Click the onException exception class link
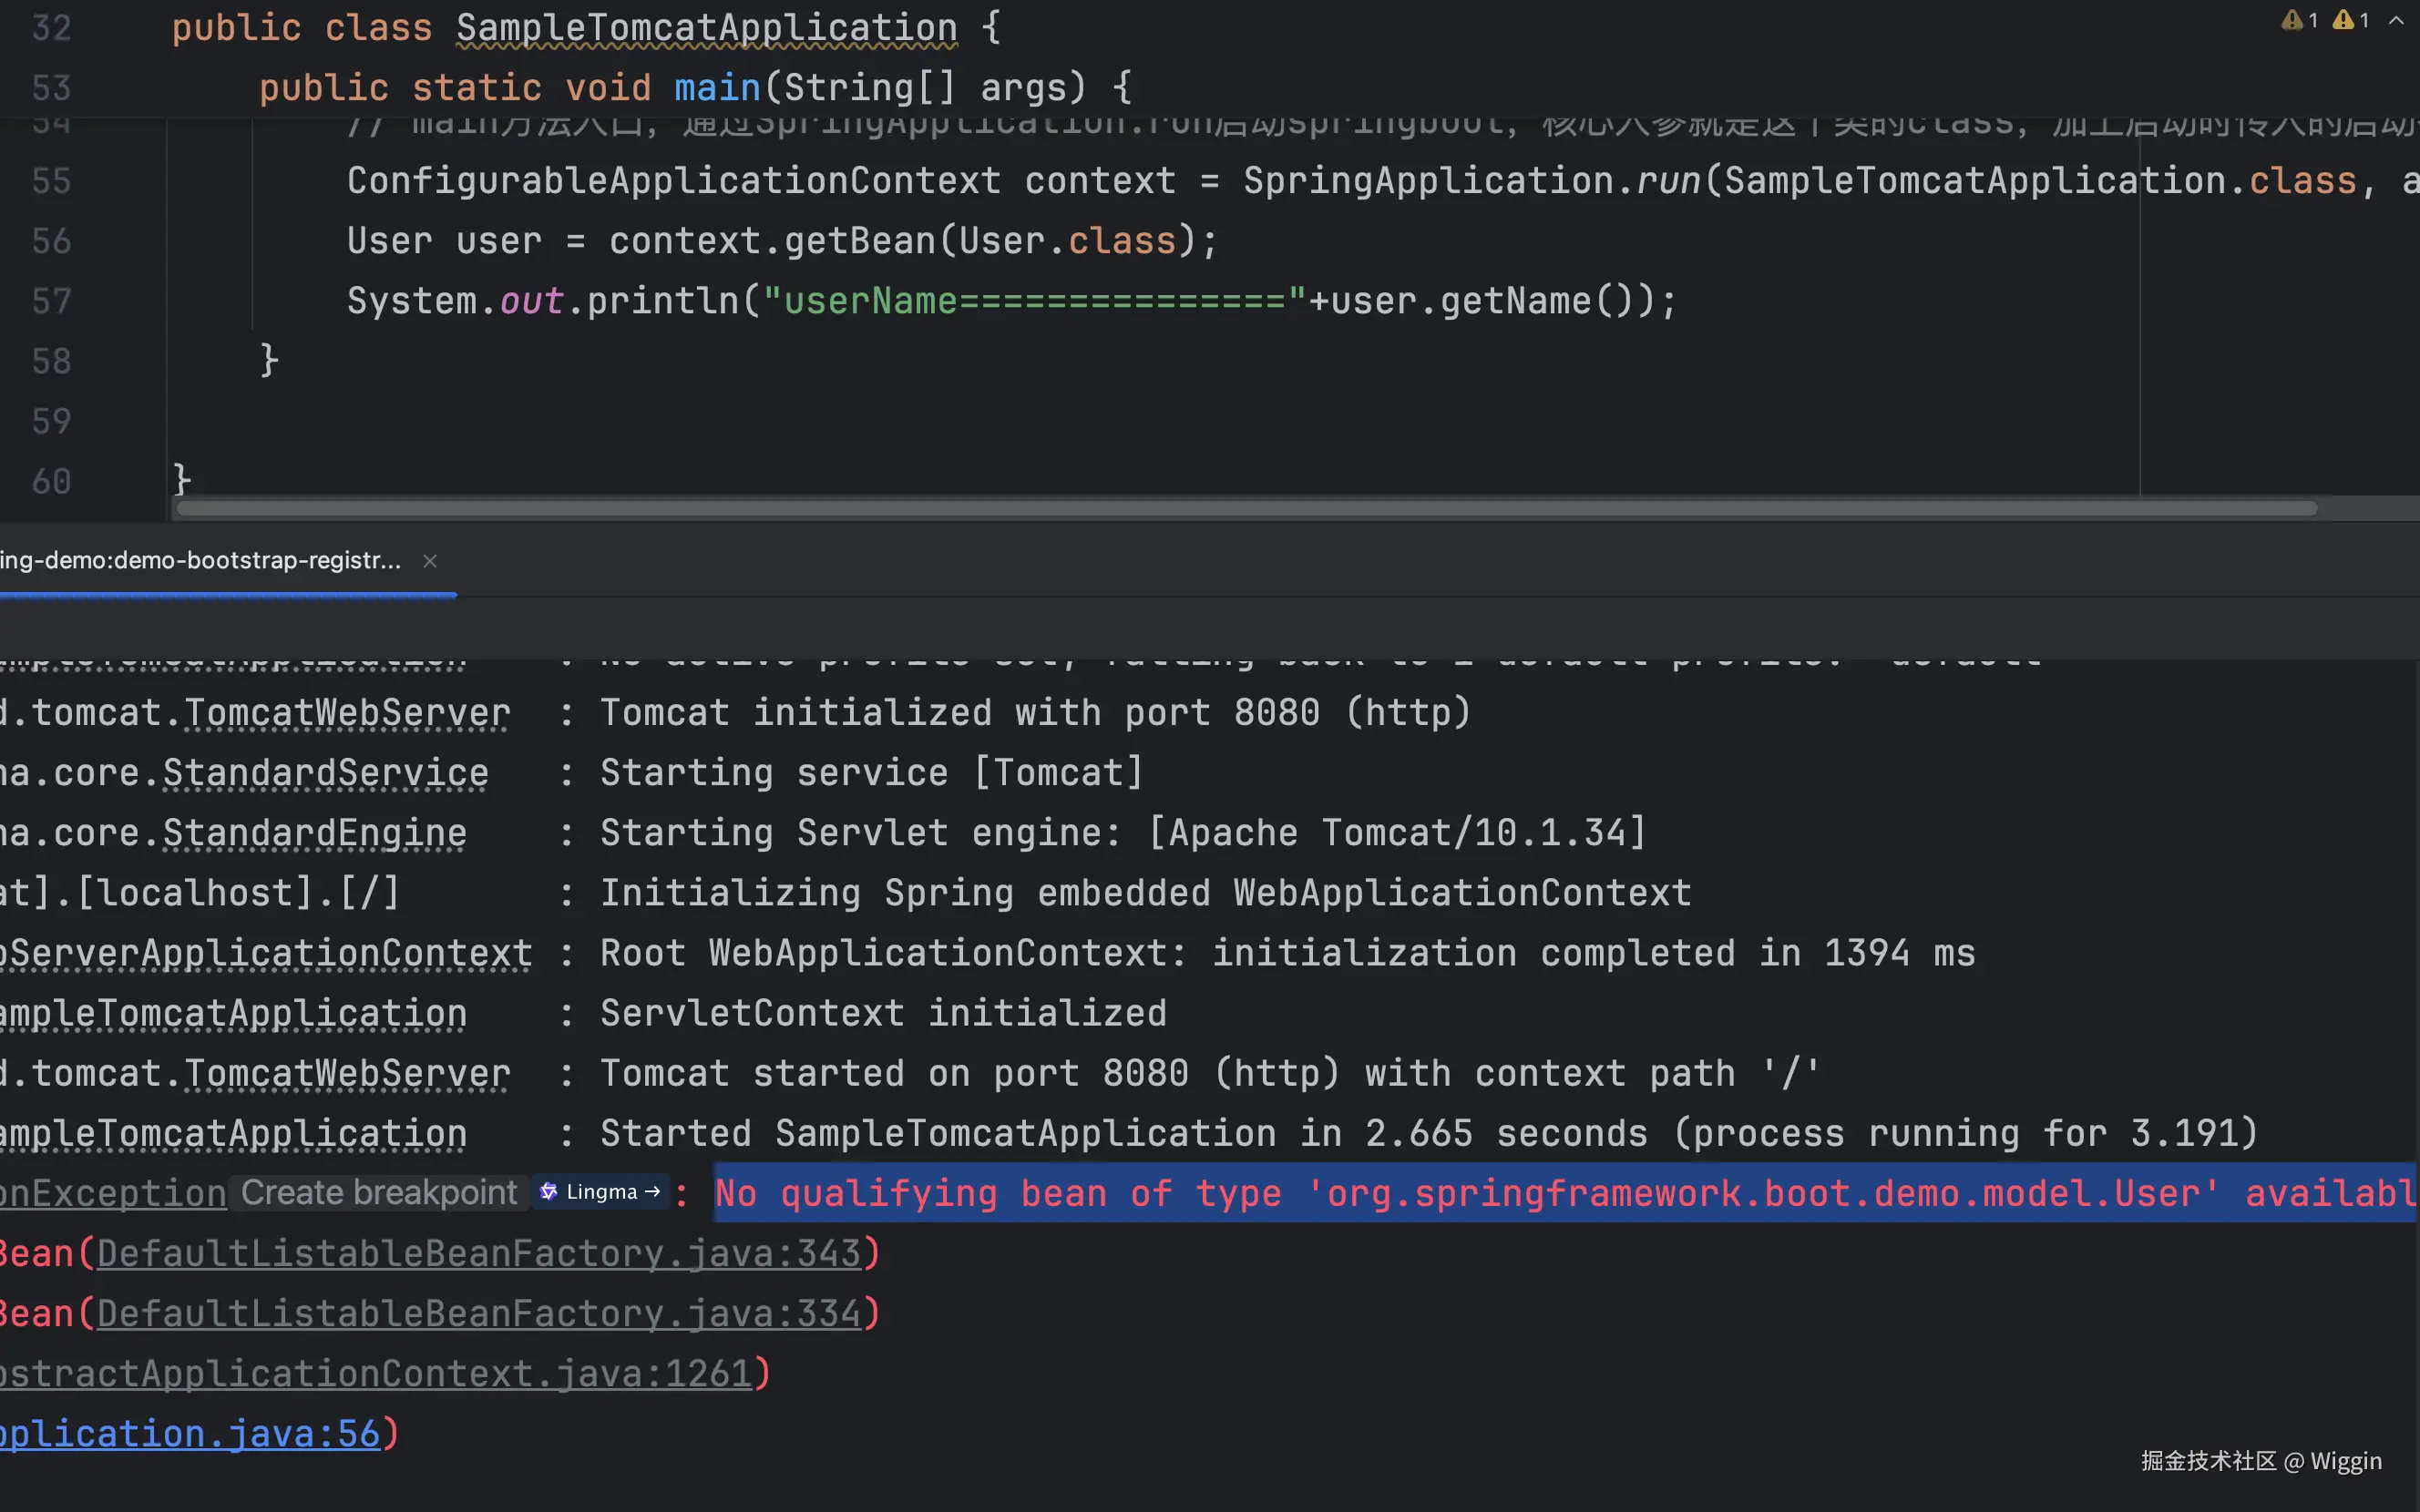 [112, 1193]
